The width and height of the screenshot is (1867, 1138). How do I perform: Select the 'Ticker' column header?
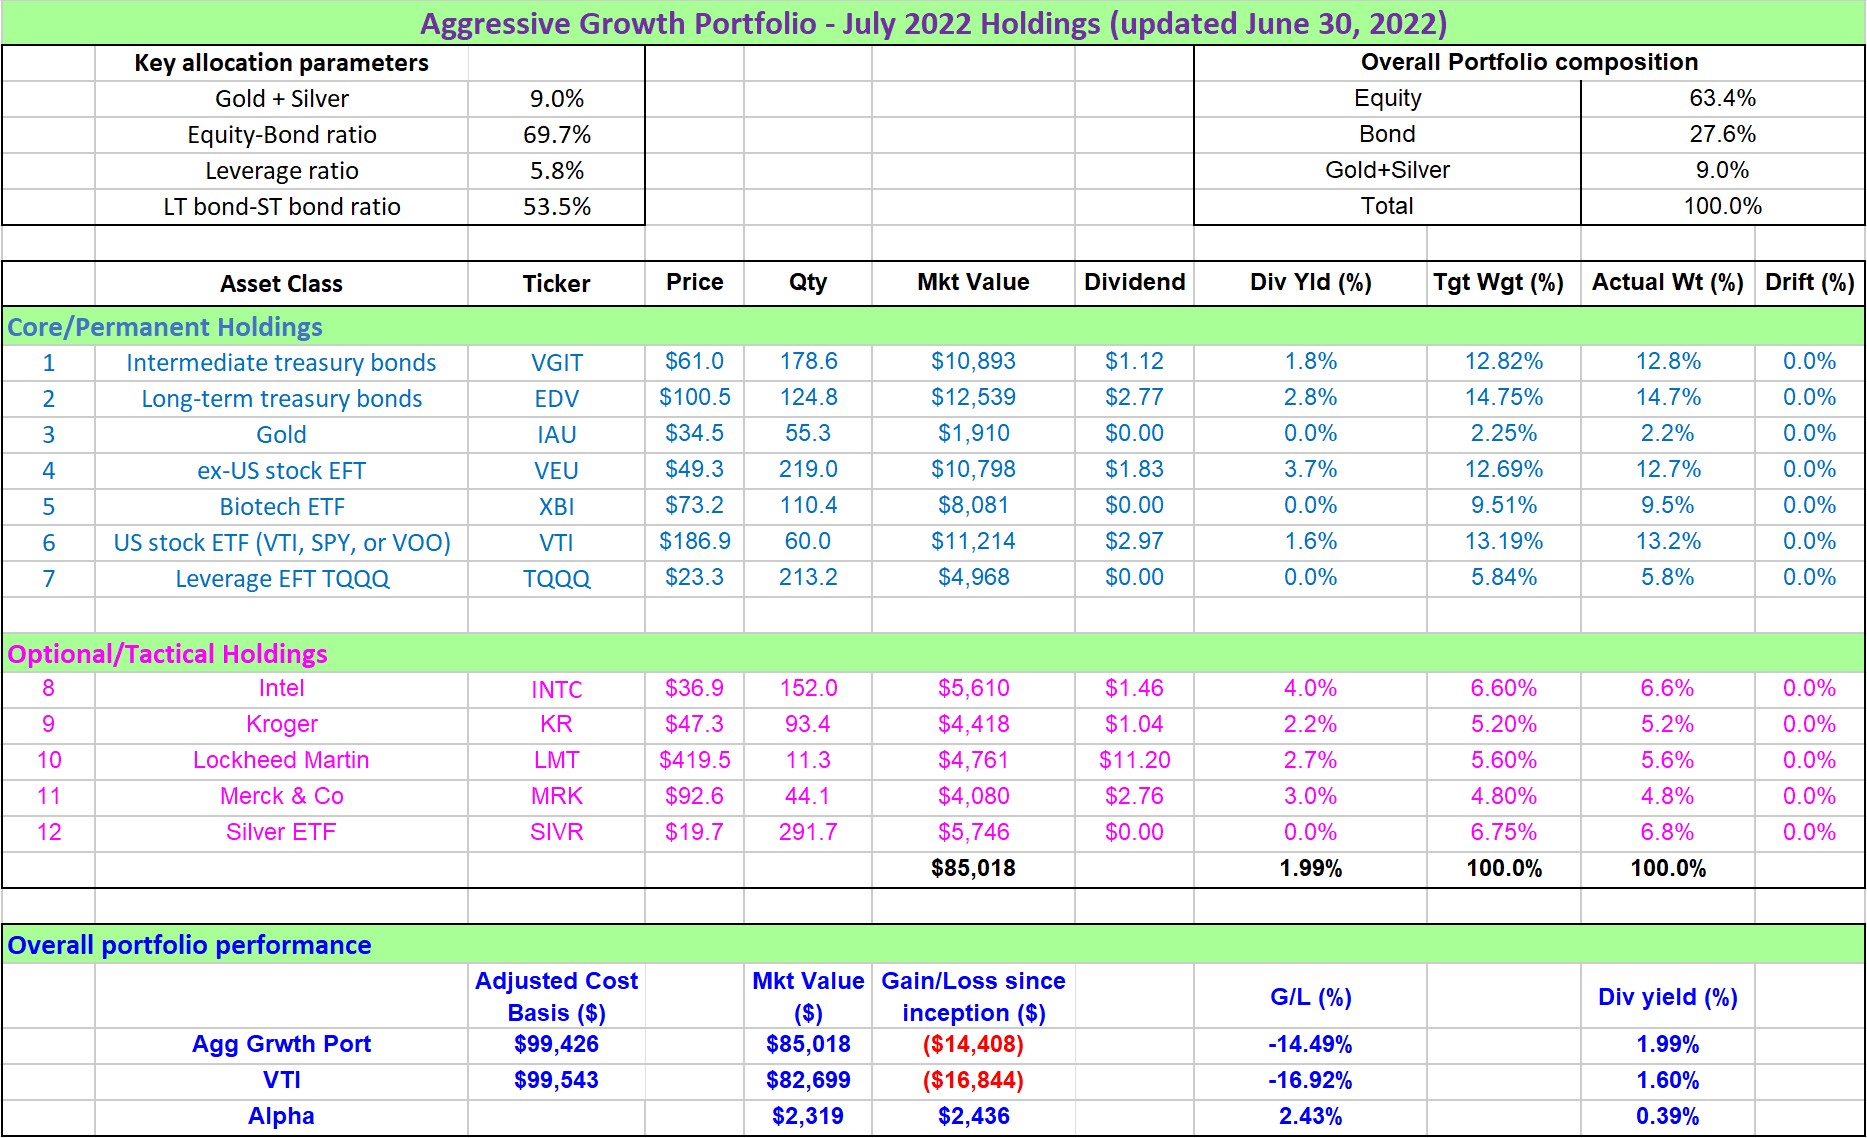click(556, 284)
